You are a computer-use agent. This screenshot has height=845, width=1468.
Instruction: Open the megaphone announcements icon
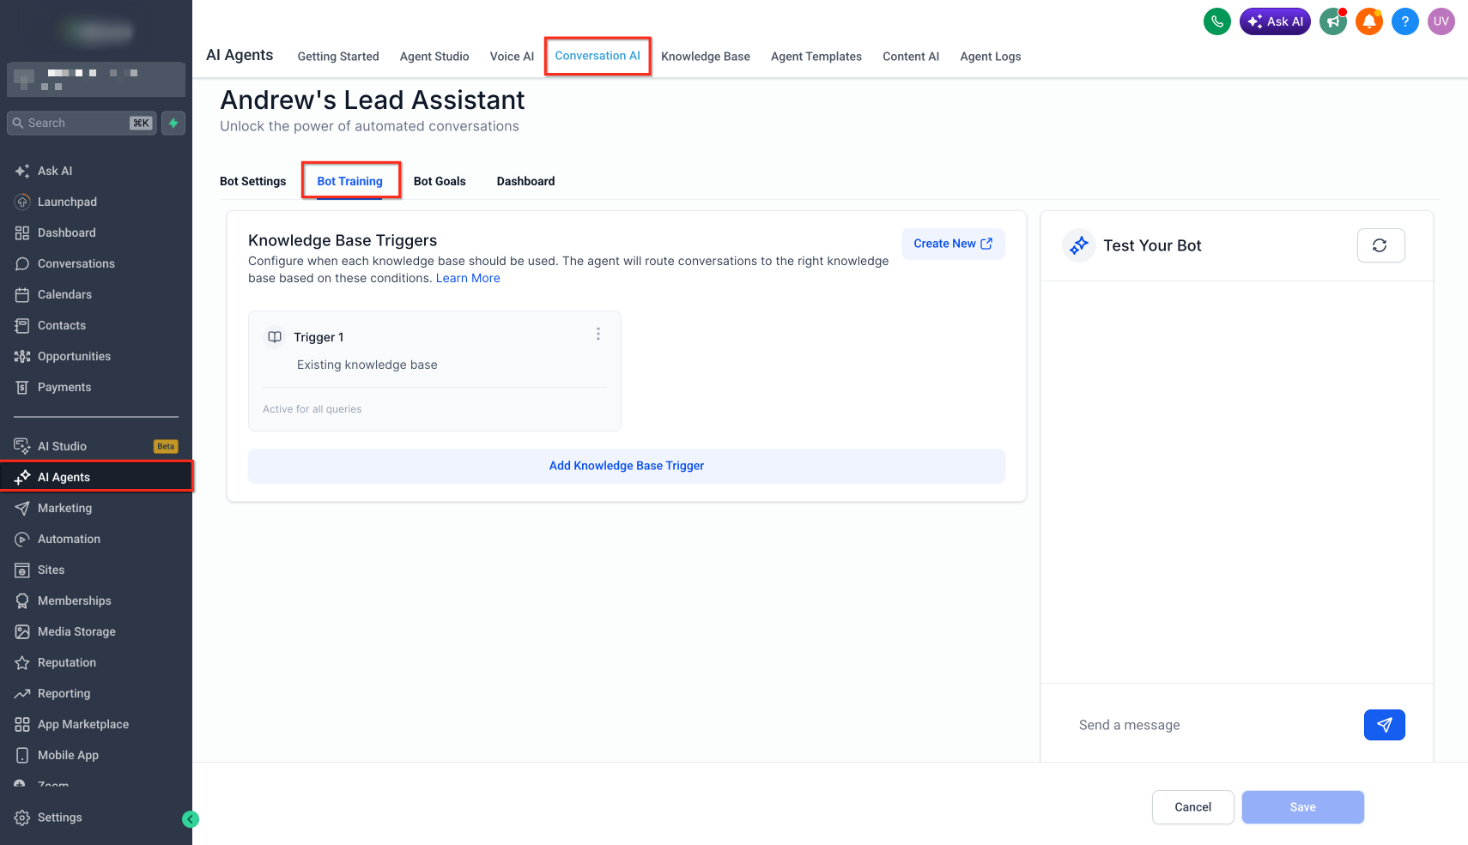1333,21
